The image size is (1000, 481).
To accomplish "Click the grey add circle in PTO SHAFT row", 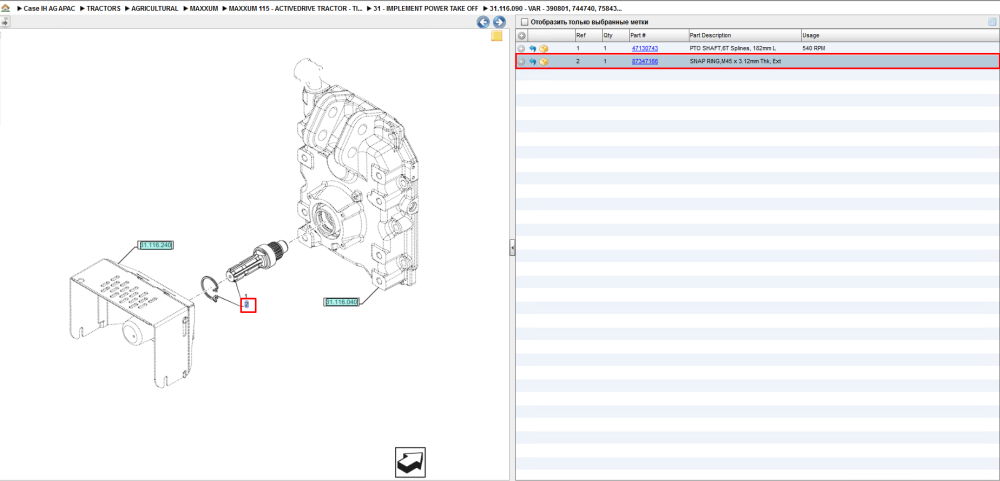I will click(x=521, y=48).
